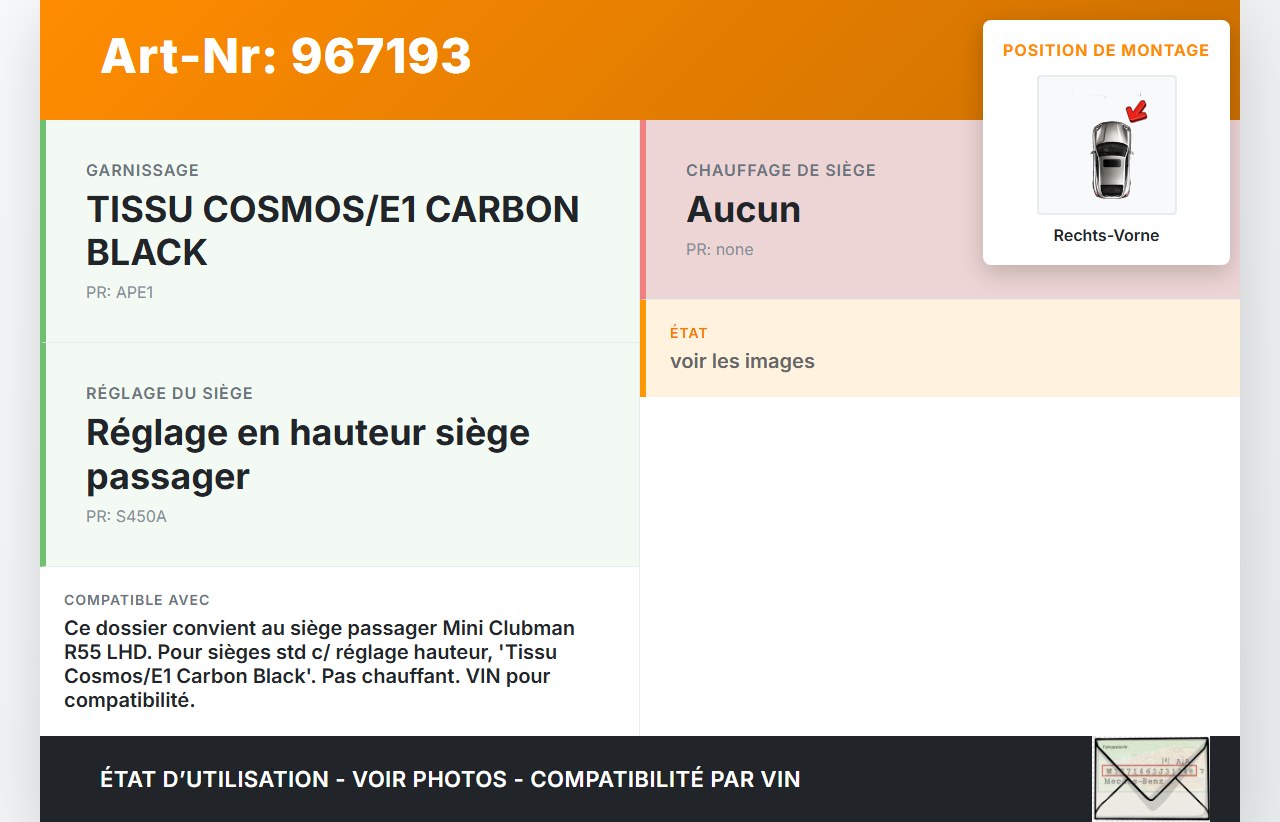Select the Aucun seat heating value

coord(743,210)
